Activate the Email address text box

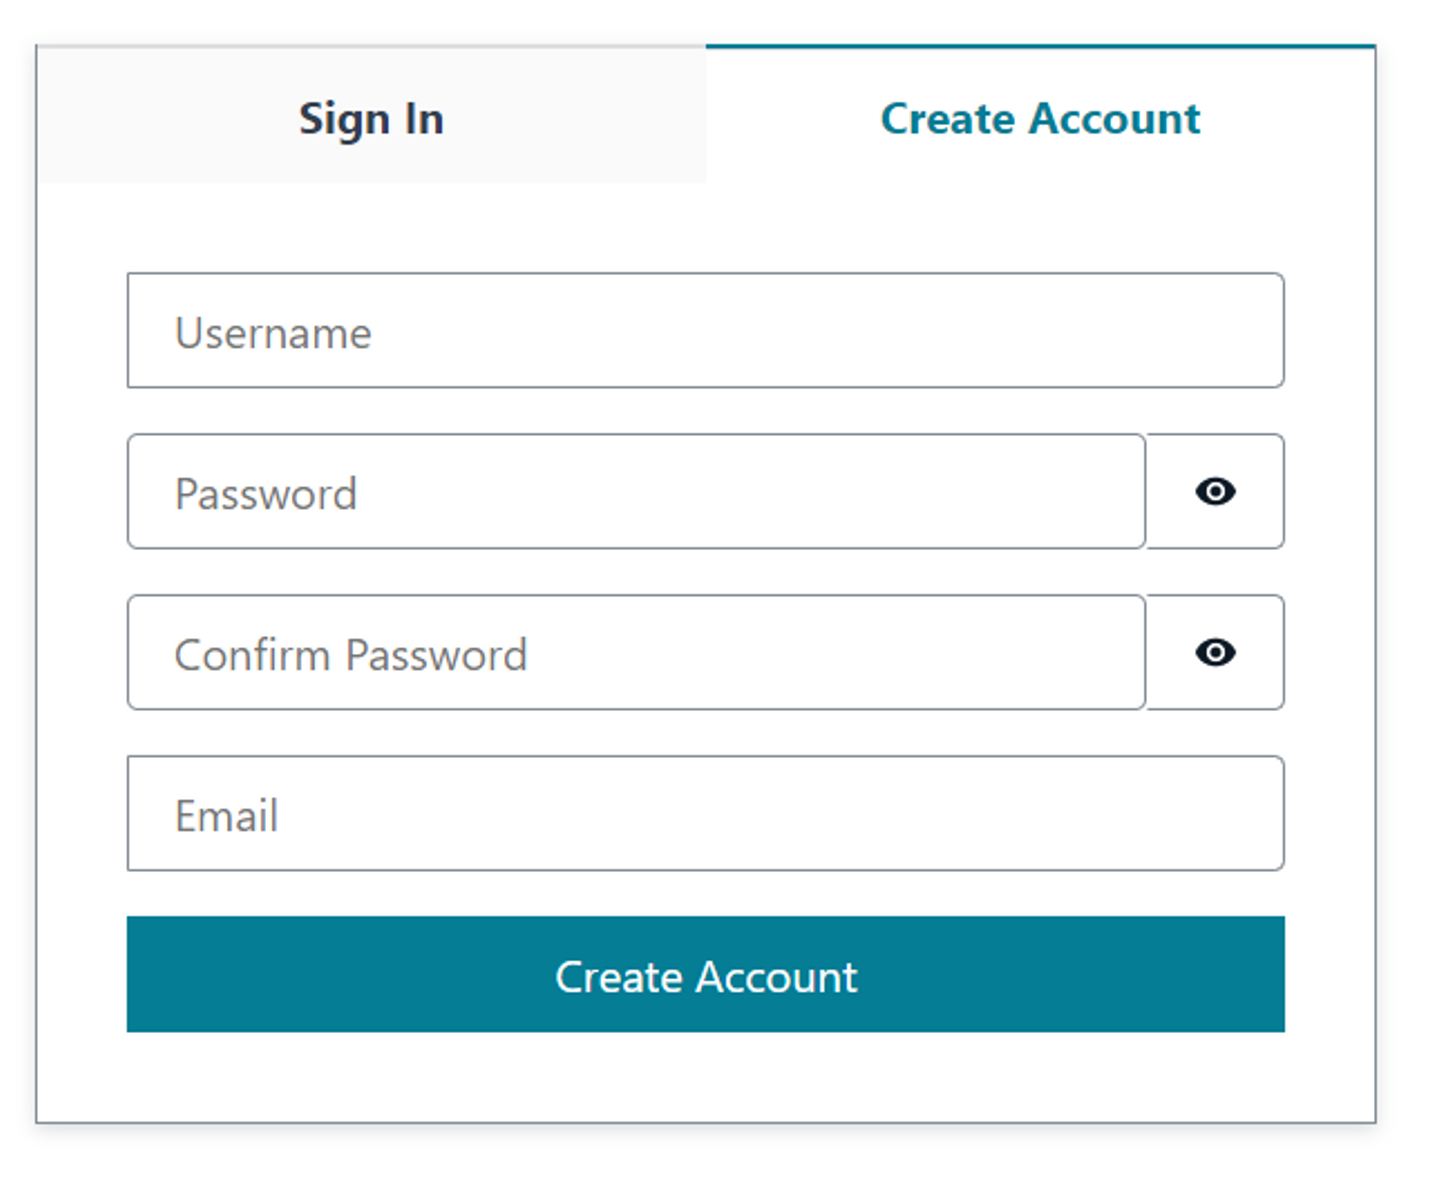[x=705, y=814]
